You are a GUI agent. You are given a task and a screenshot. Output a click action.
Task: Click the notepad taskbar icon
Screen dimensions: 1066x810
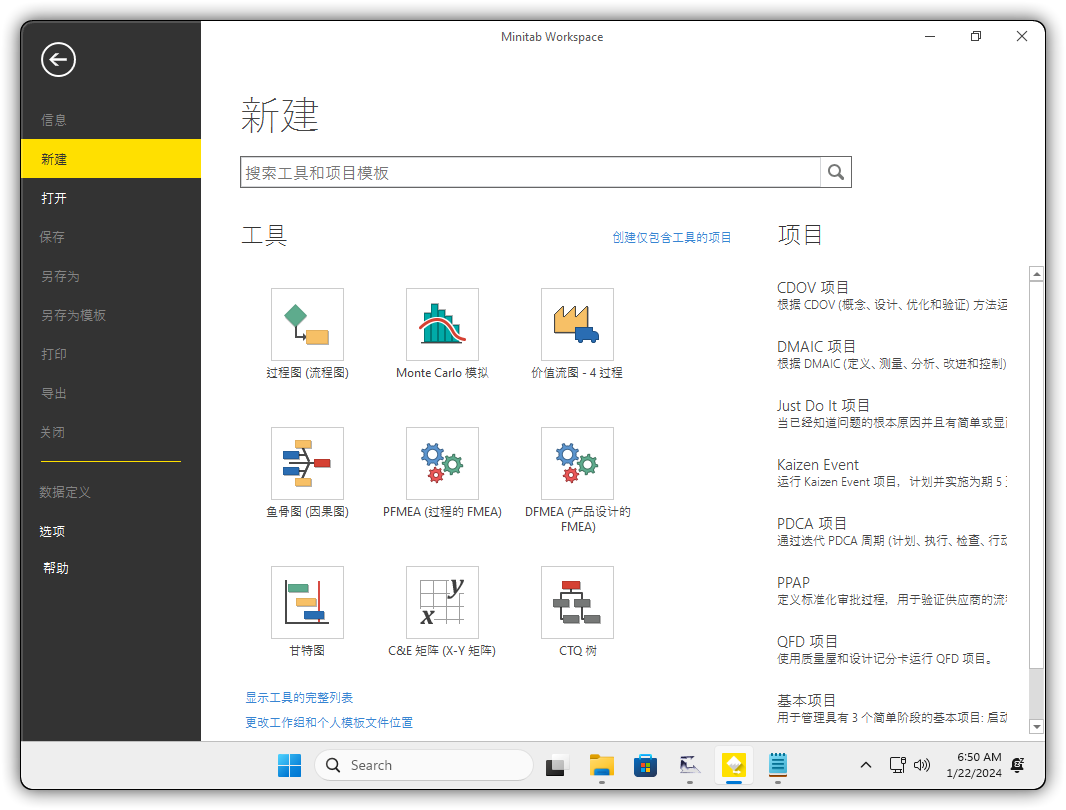[x=778, y=765]
